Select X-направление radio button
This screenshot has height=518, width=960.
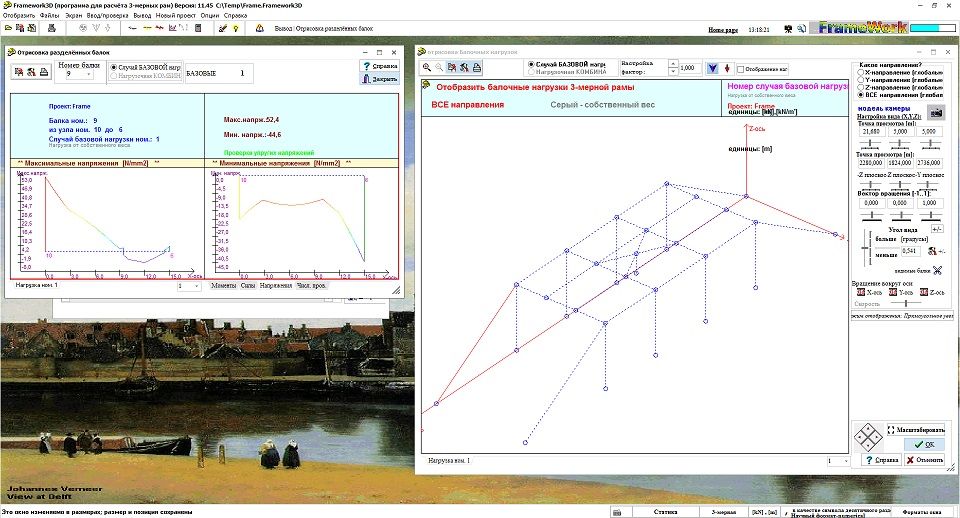coord(861,72)
